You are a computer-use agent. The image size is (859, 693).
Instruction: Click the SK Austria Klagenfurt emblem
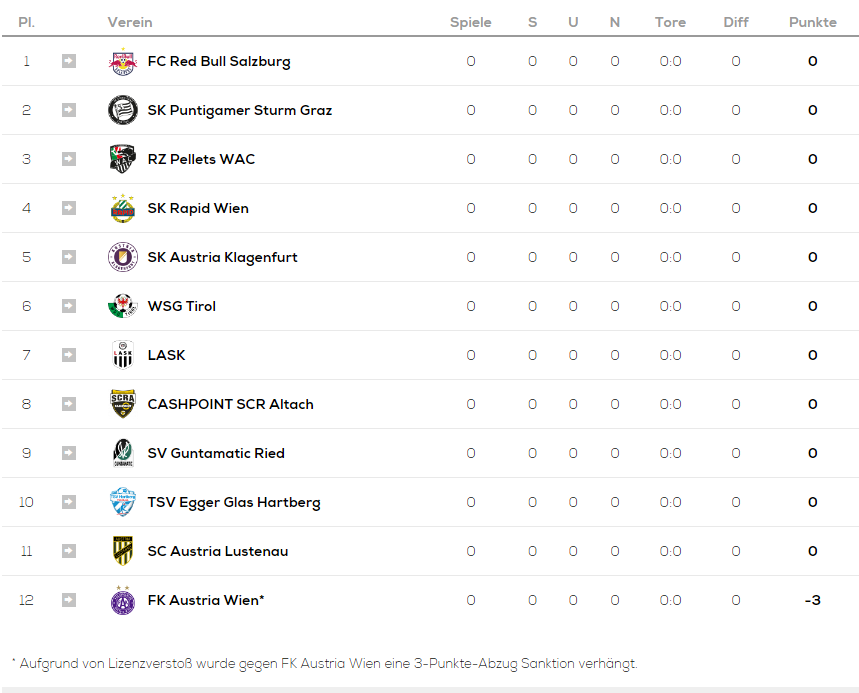coord(123,257)
